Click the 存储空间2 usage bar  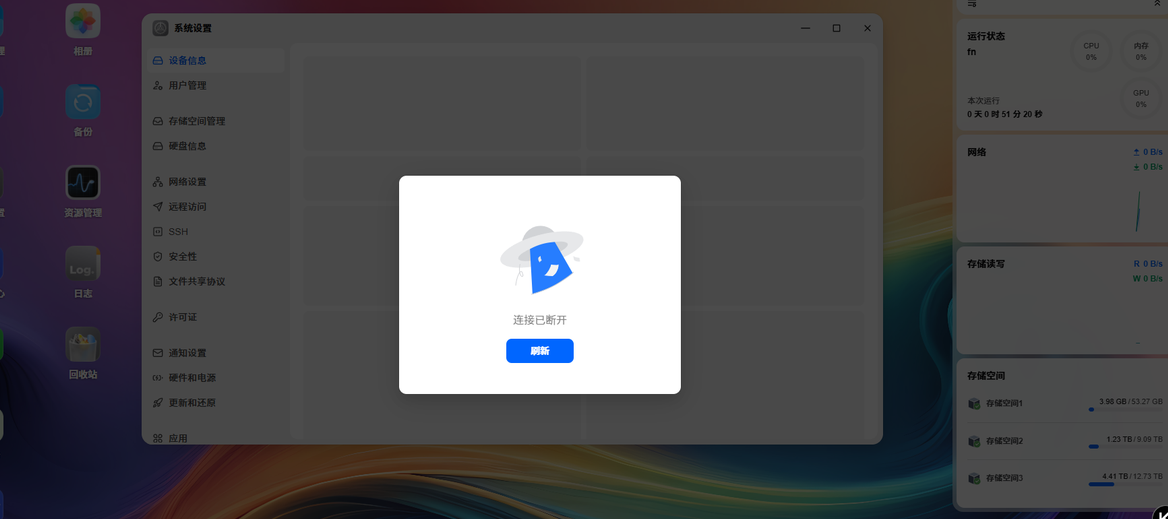click(1125, 447)
